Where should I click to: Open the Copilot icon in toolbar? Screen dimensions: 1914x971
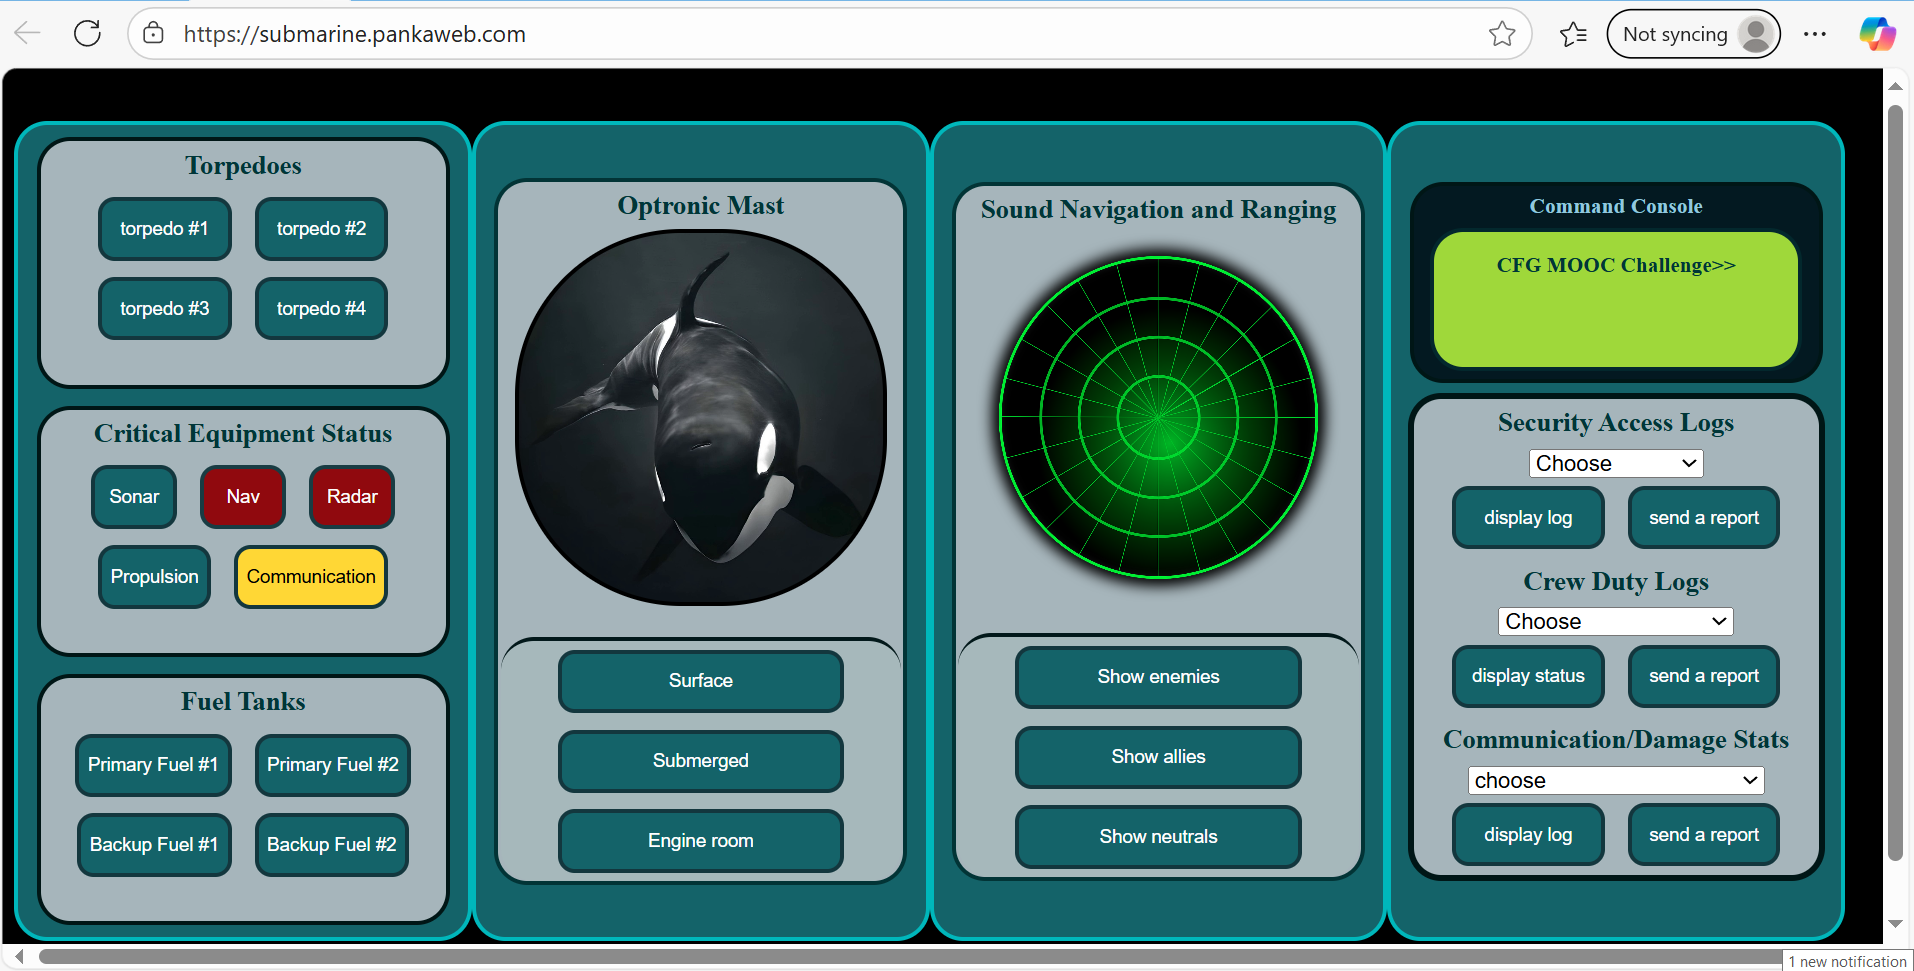tap(1876, 34)
